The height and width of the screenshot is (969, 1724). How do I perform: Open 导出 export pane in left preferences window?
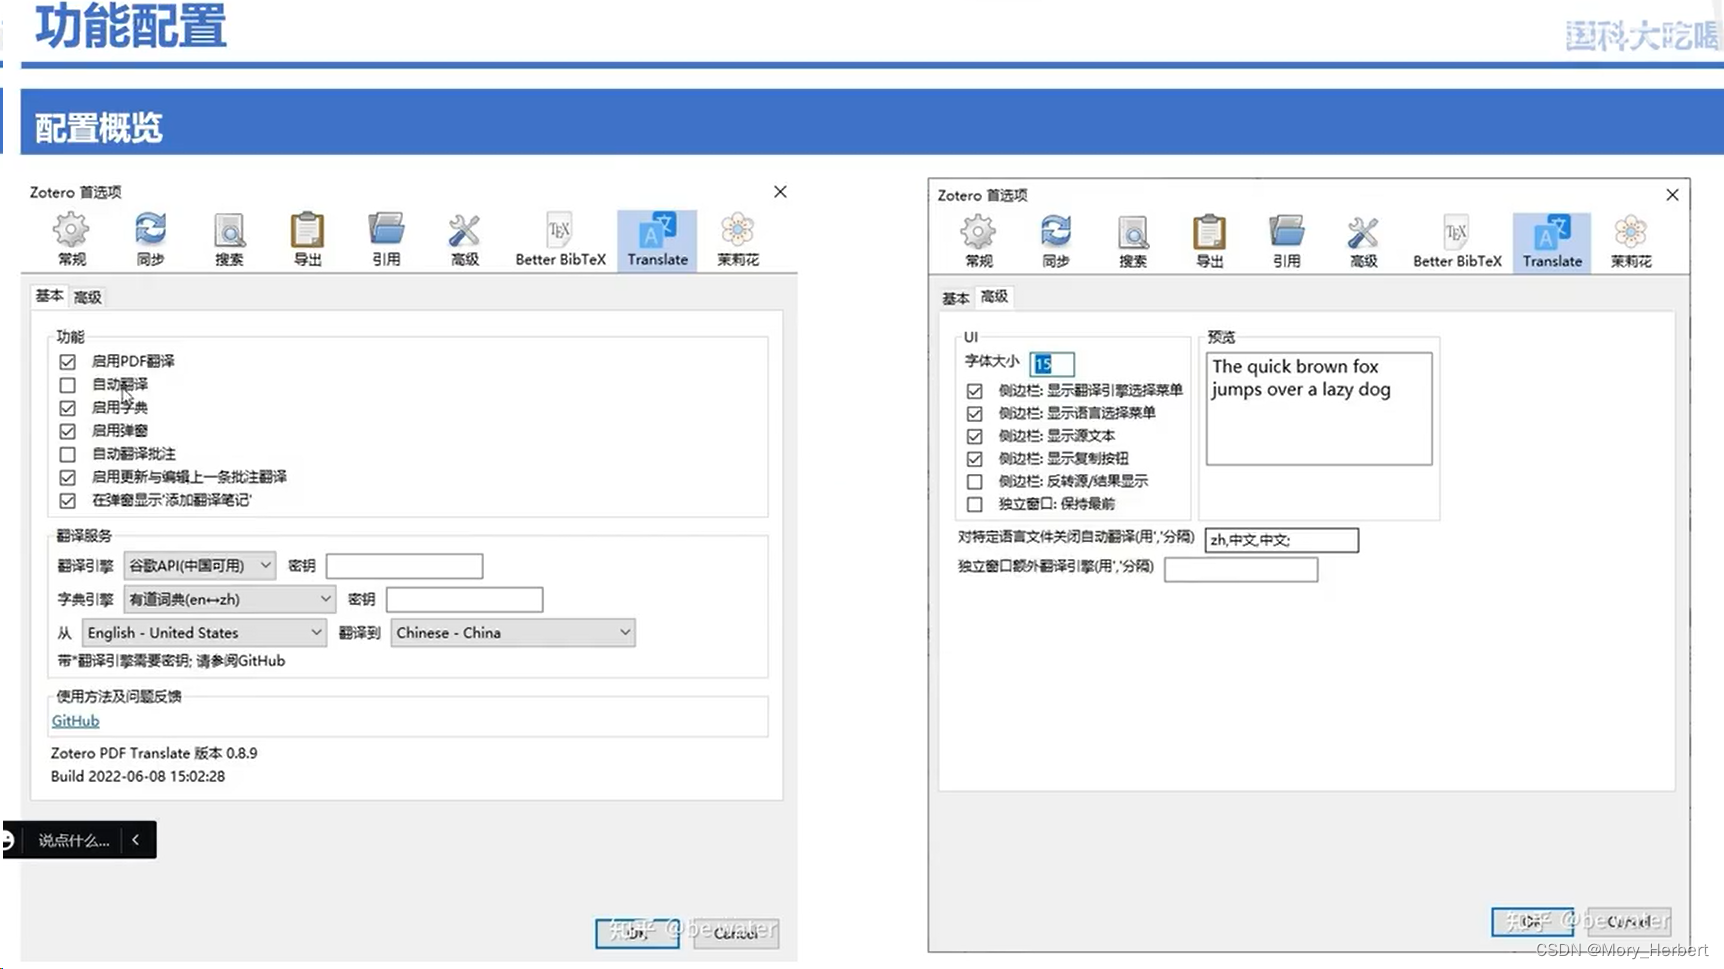[x=307, y=240]
